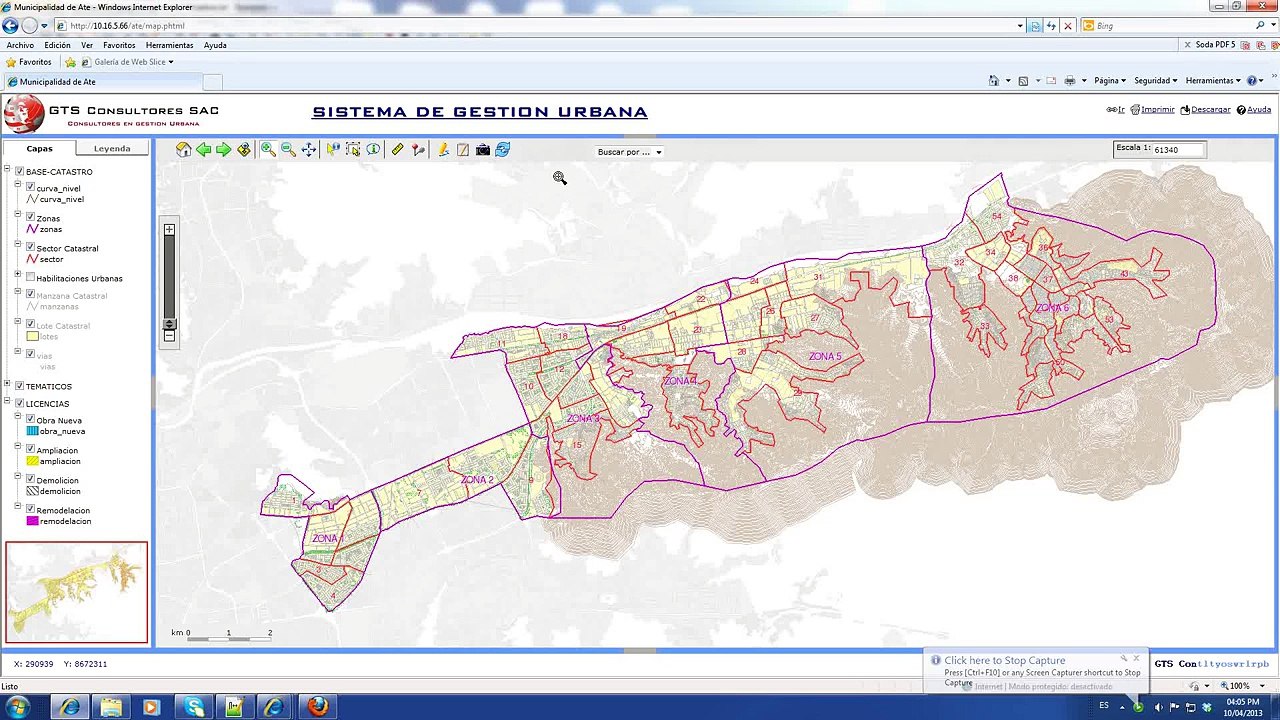The height and width of the screenshot is (720, 1280).
Task: Click the Favoritos button in favorites bar
Action: [29, 62]
